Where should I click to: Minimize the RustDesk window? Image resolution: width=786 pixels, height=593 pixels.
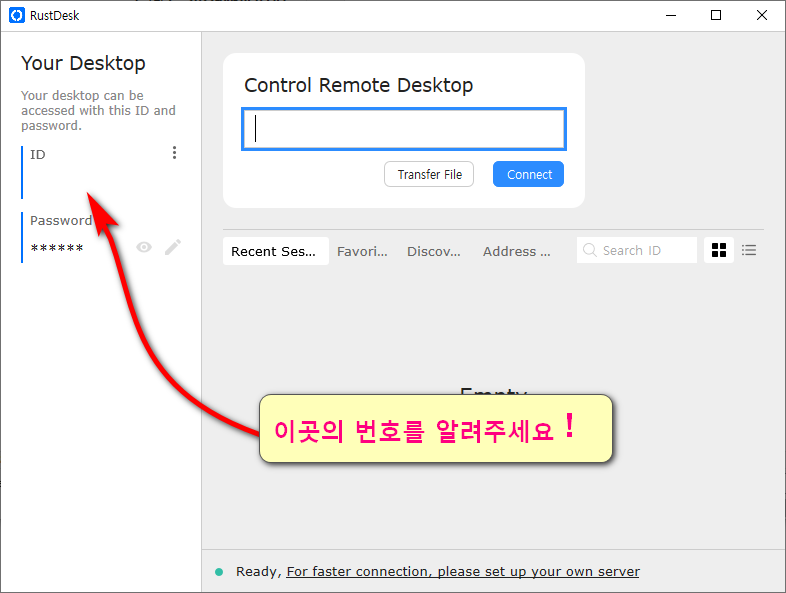669,15
